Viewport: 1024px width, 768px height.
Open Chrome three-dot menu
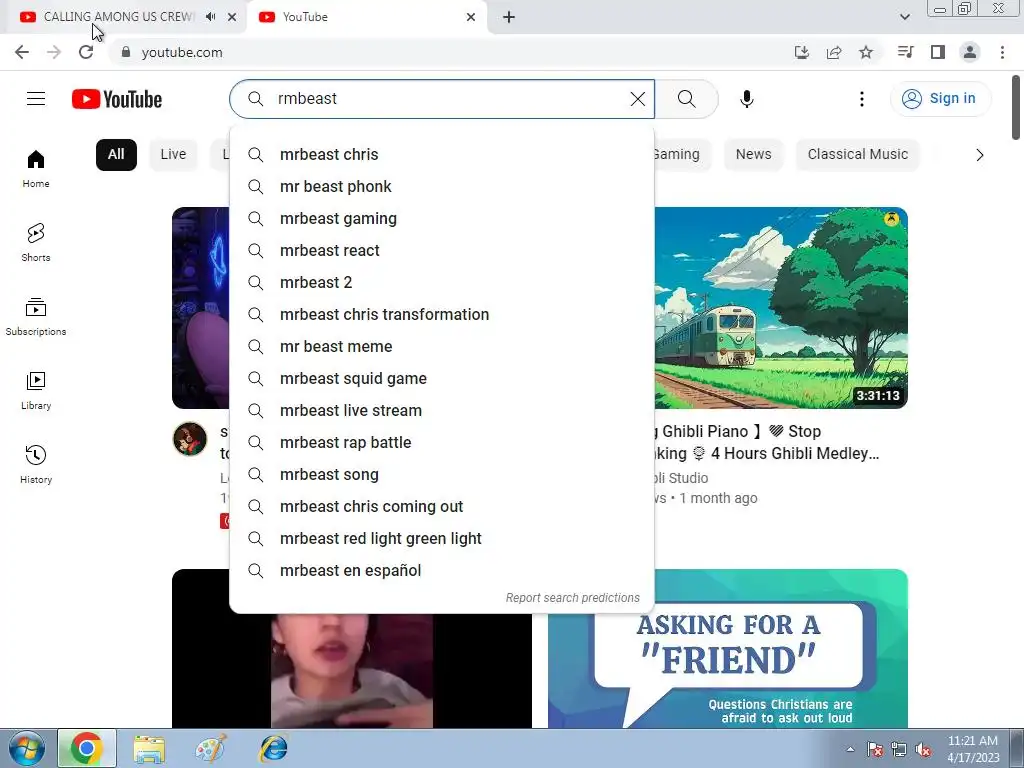tap(1002, 52)
